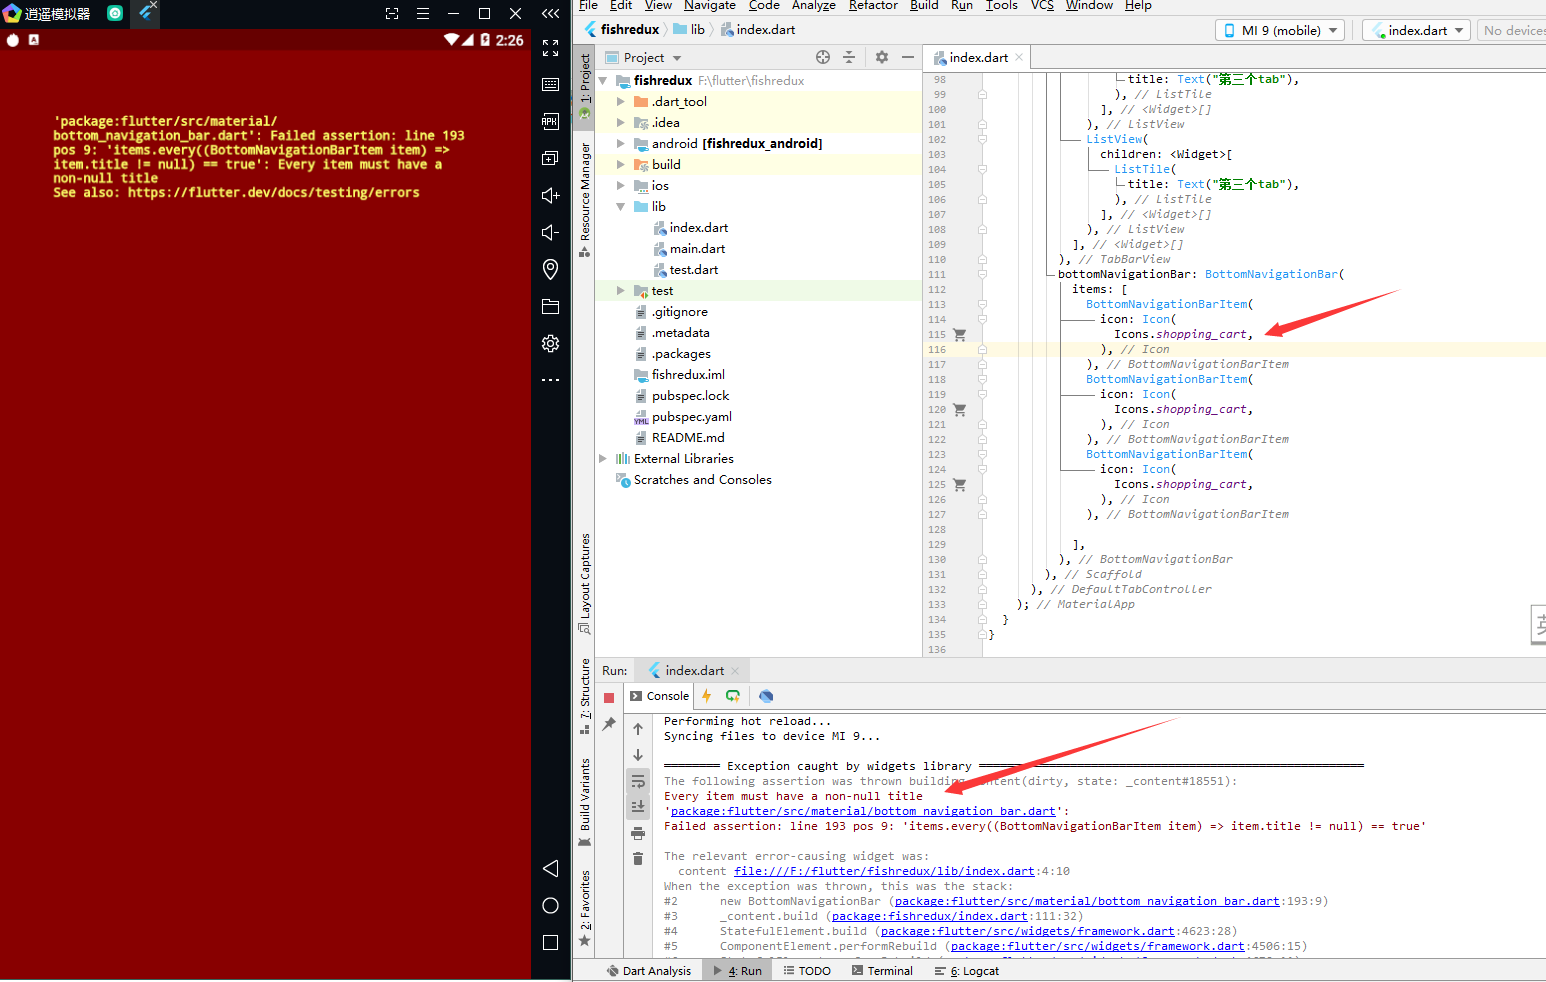Open file:///F:/flutter/fishredux/lib/index.dart link
Viewport: 1546px width, 982px height.
click(884, 871)
